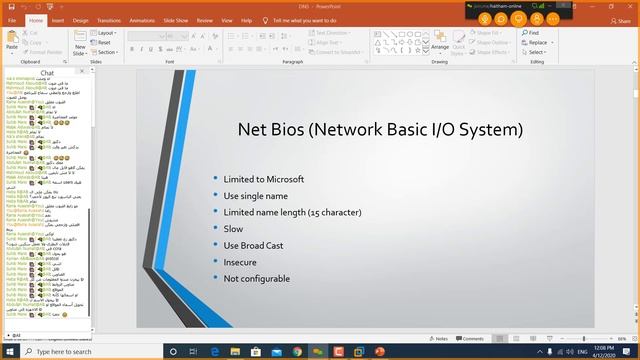The height and width of the screenshot is (360, 640).
Task: Switch to the Slide Show tab
Action: click(176, 20)
